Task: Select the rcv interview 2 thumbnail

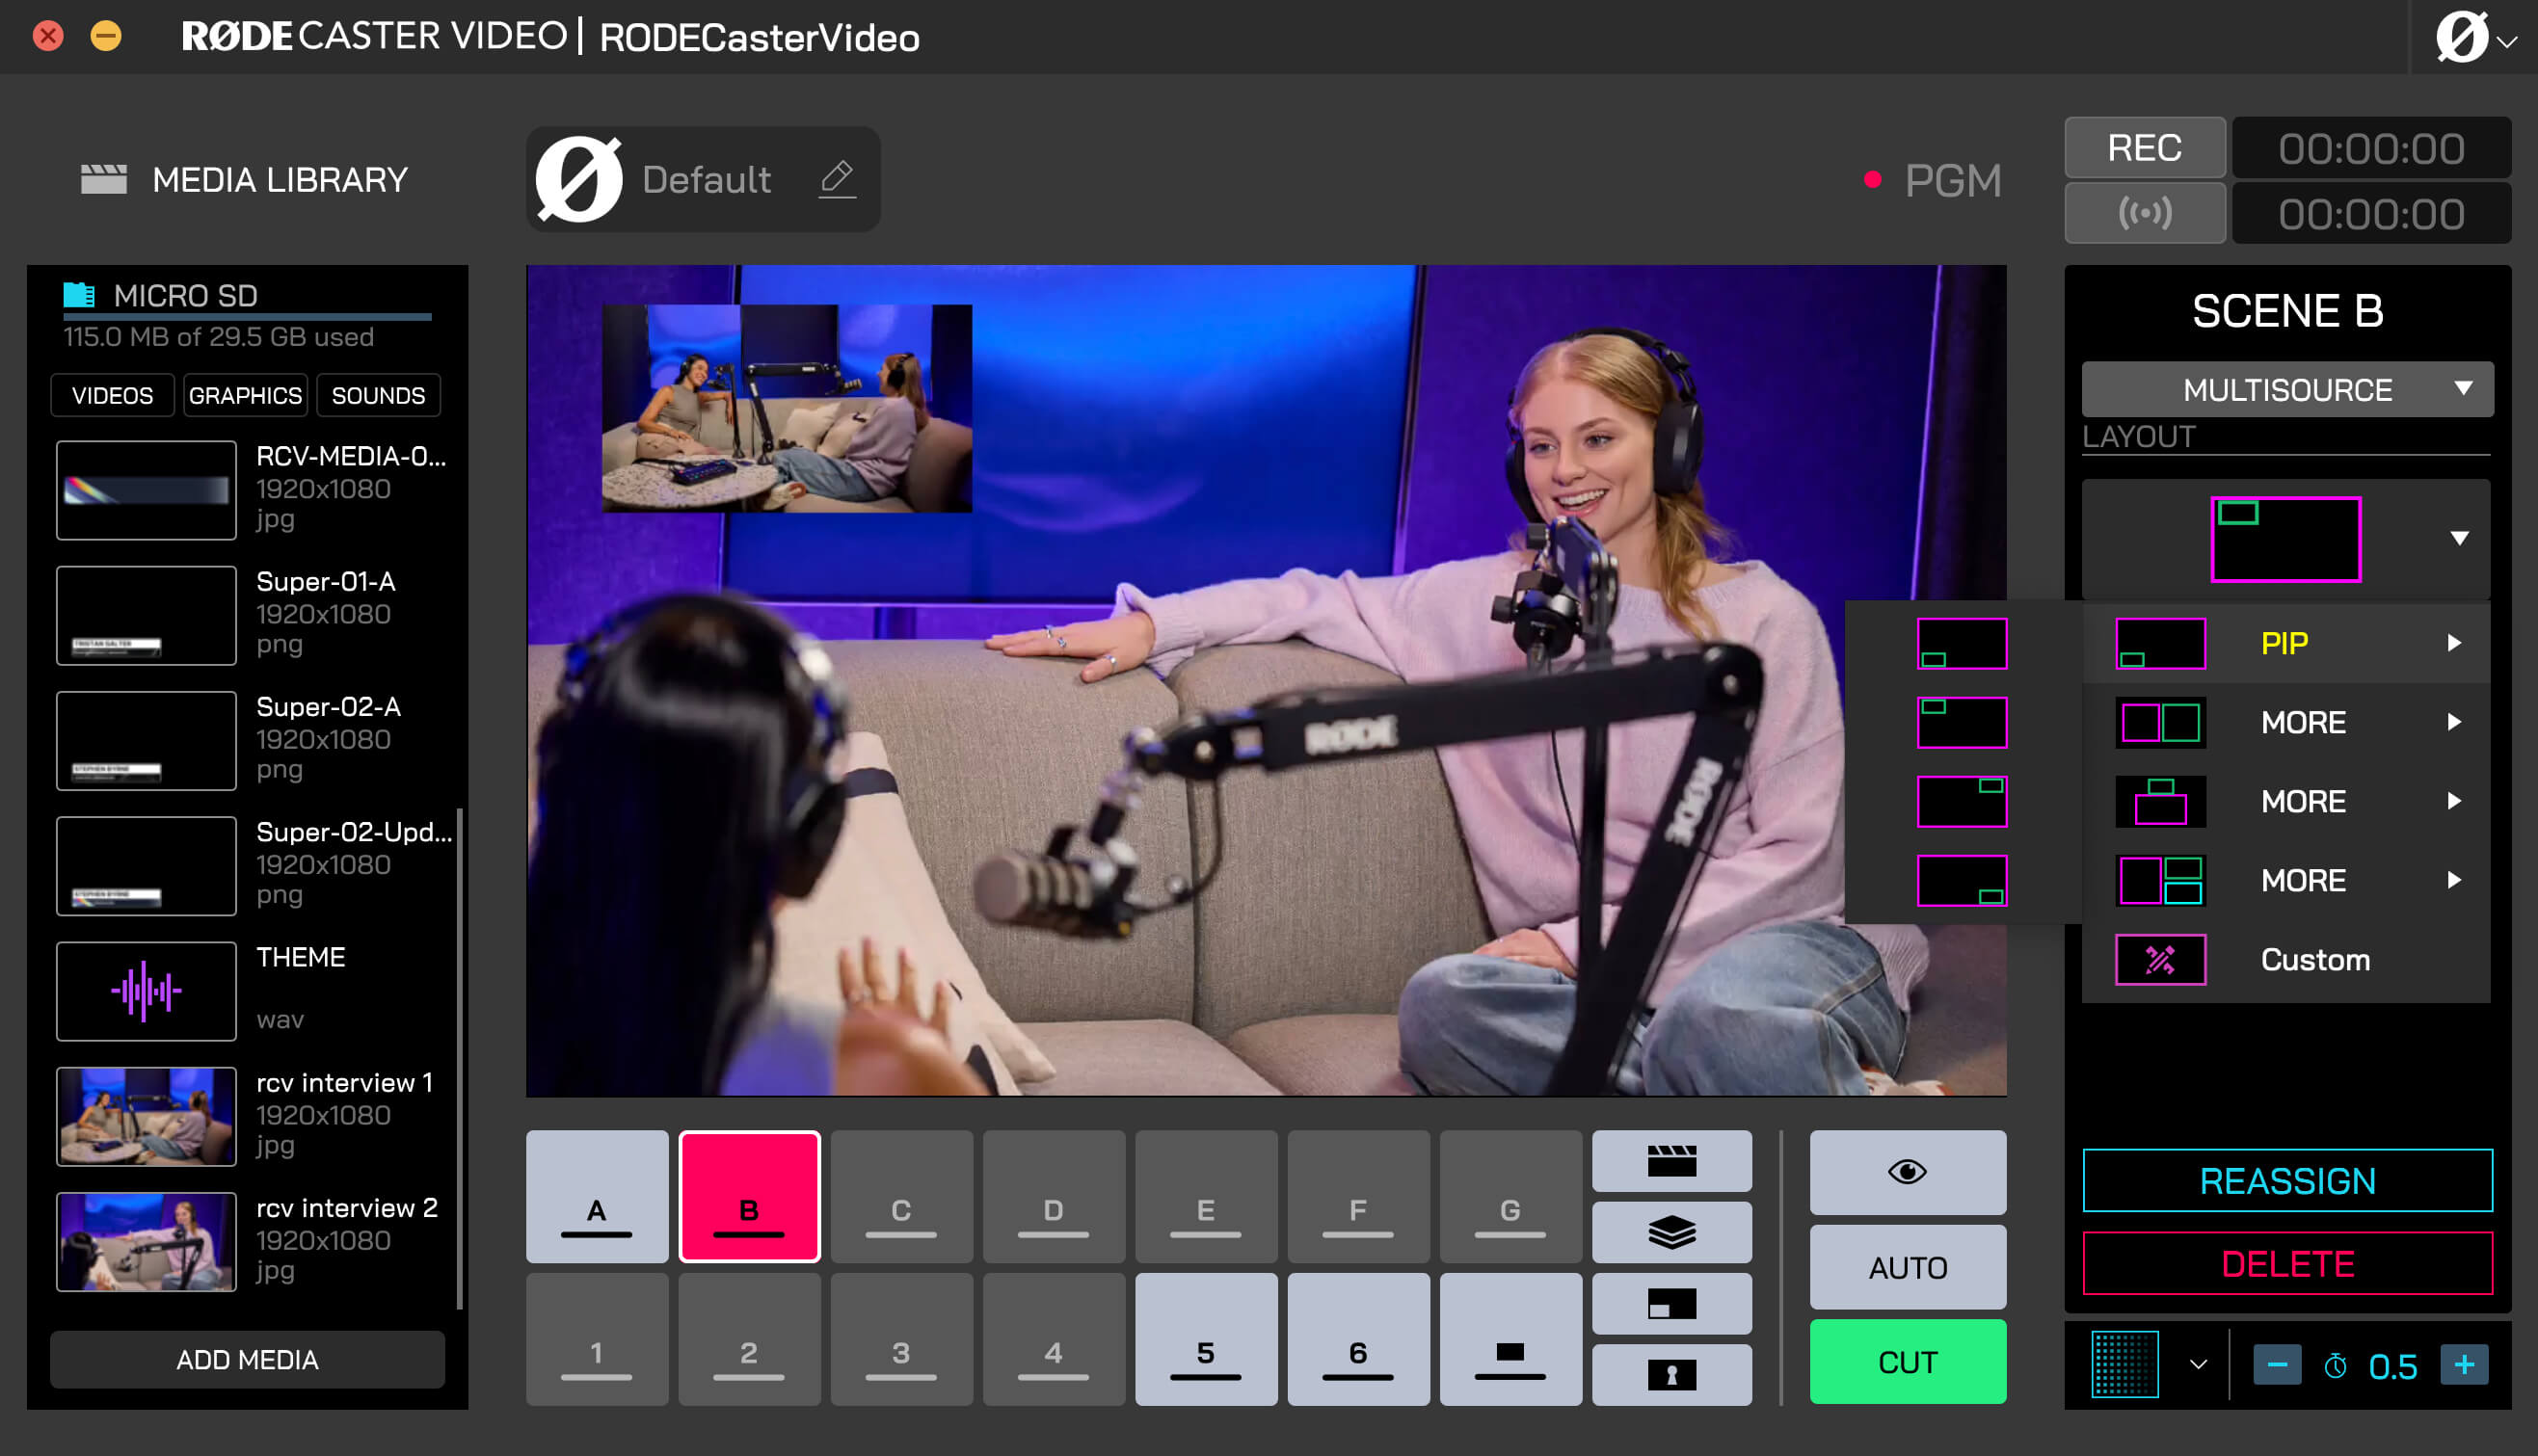Action: [146, 1241]
